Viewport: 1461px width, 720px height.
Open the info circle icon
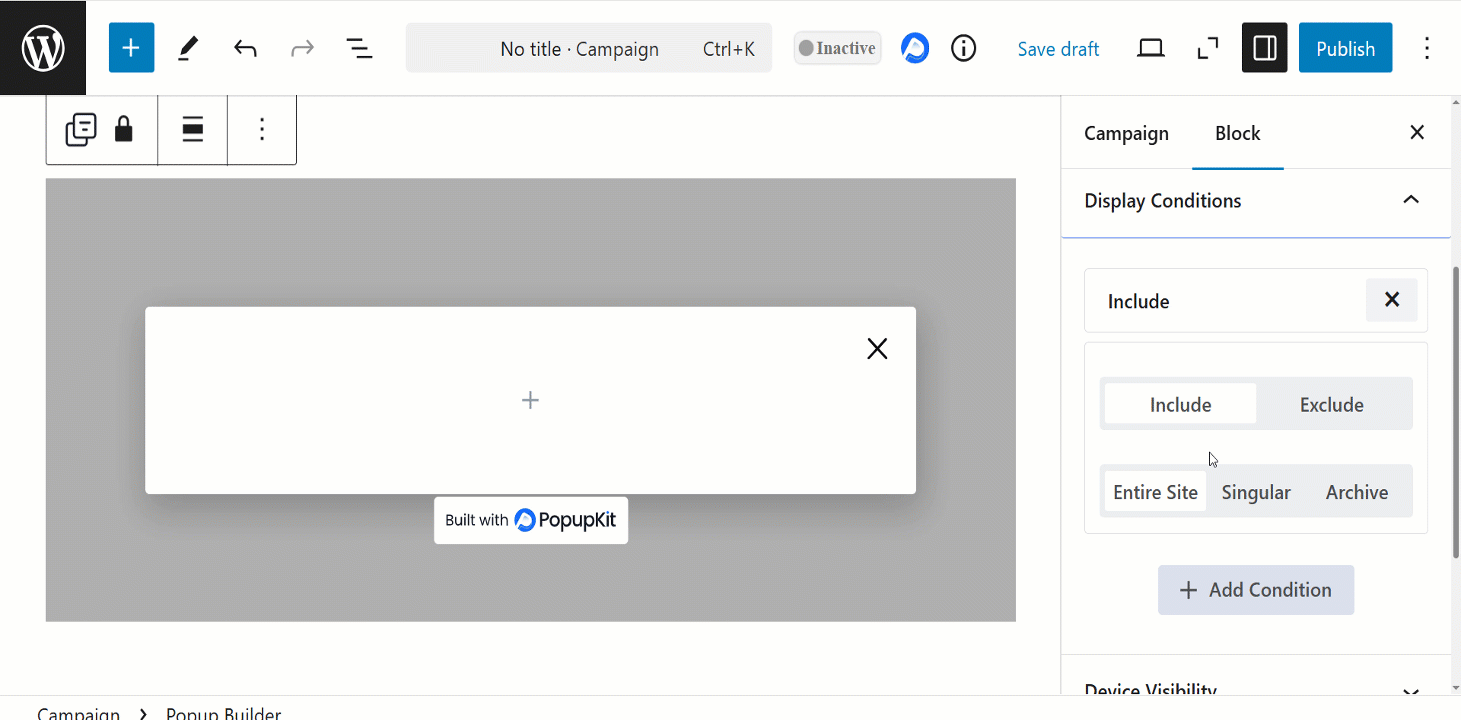tap(963, 48)
